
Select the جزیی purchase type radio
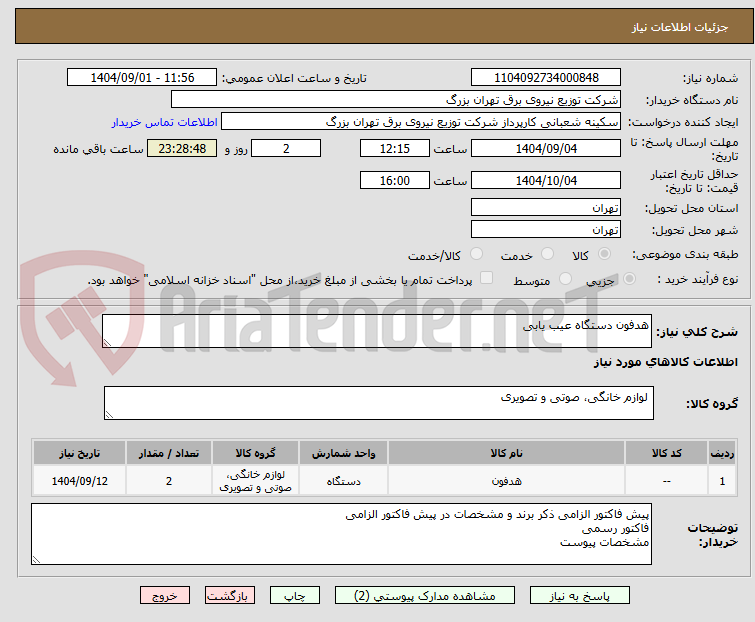629,279
